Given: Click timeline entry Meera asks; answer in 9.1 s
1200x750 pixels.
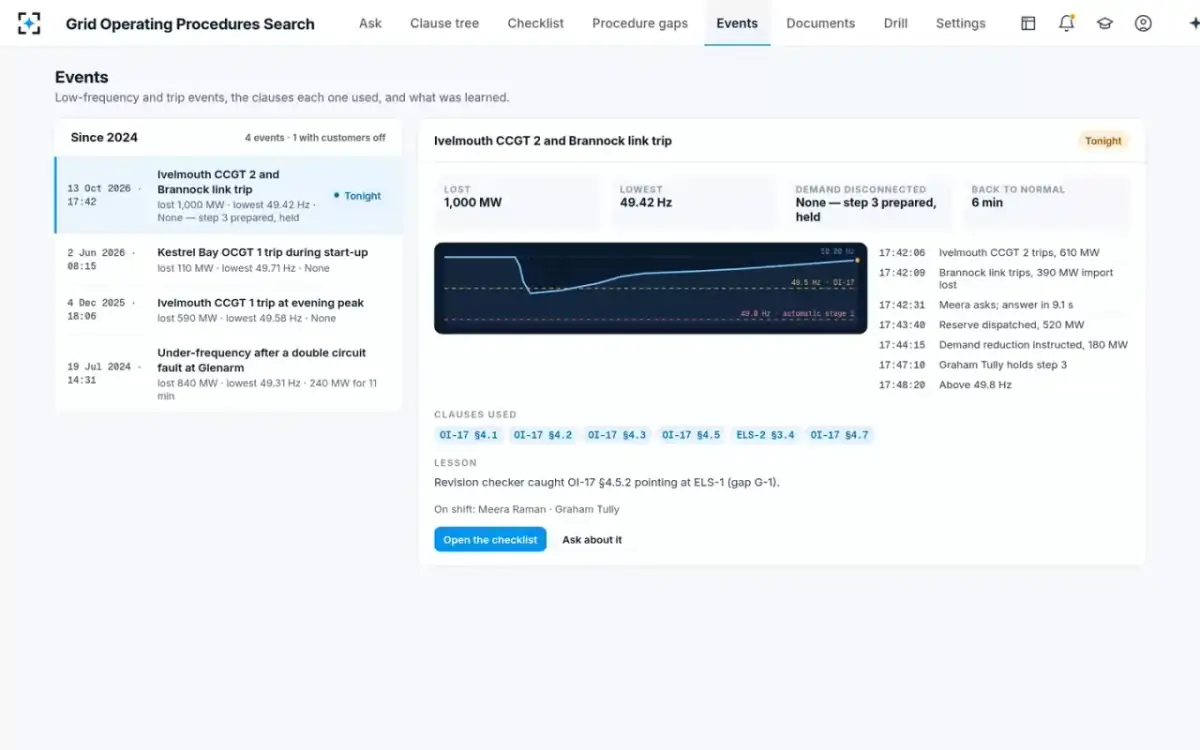Looking at the screenshot, I should pos(1003,305).
